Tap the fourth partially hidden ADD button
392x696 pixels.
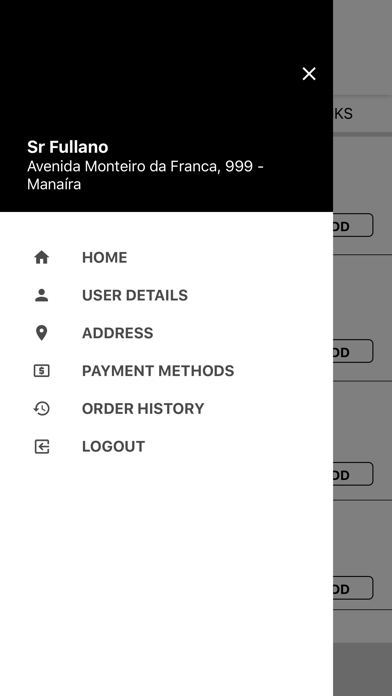[x=353, y=588]
